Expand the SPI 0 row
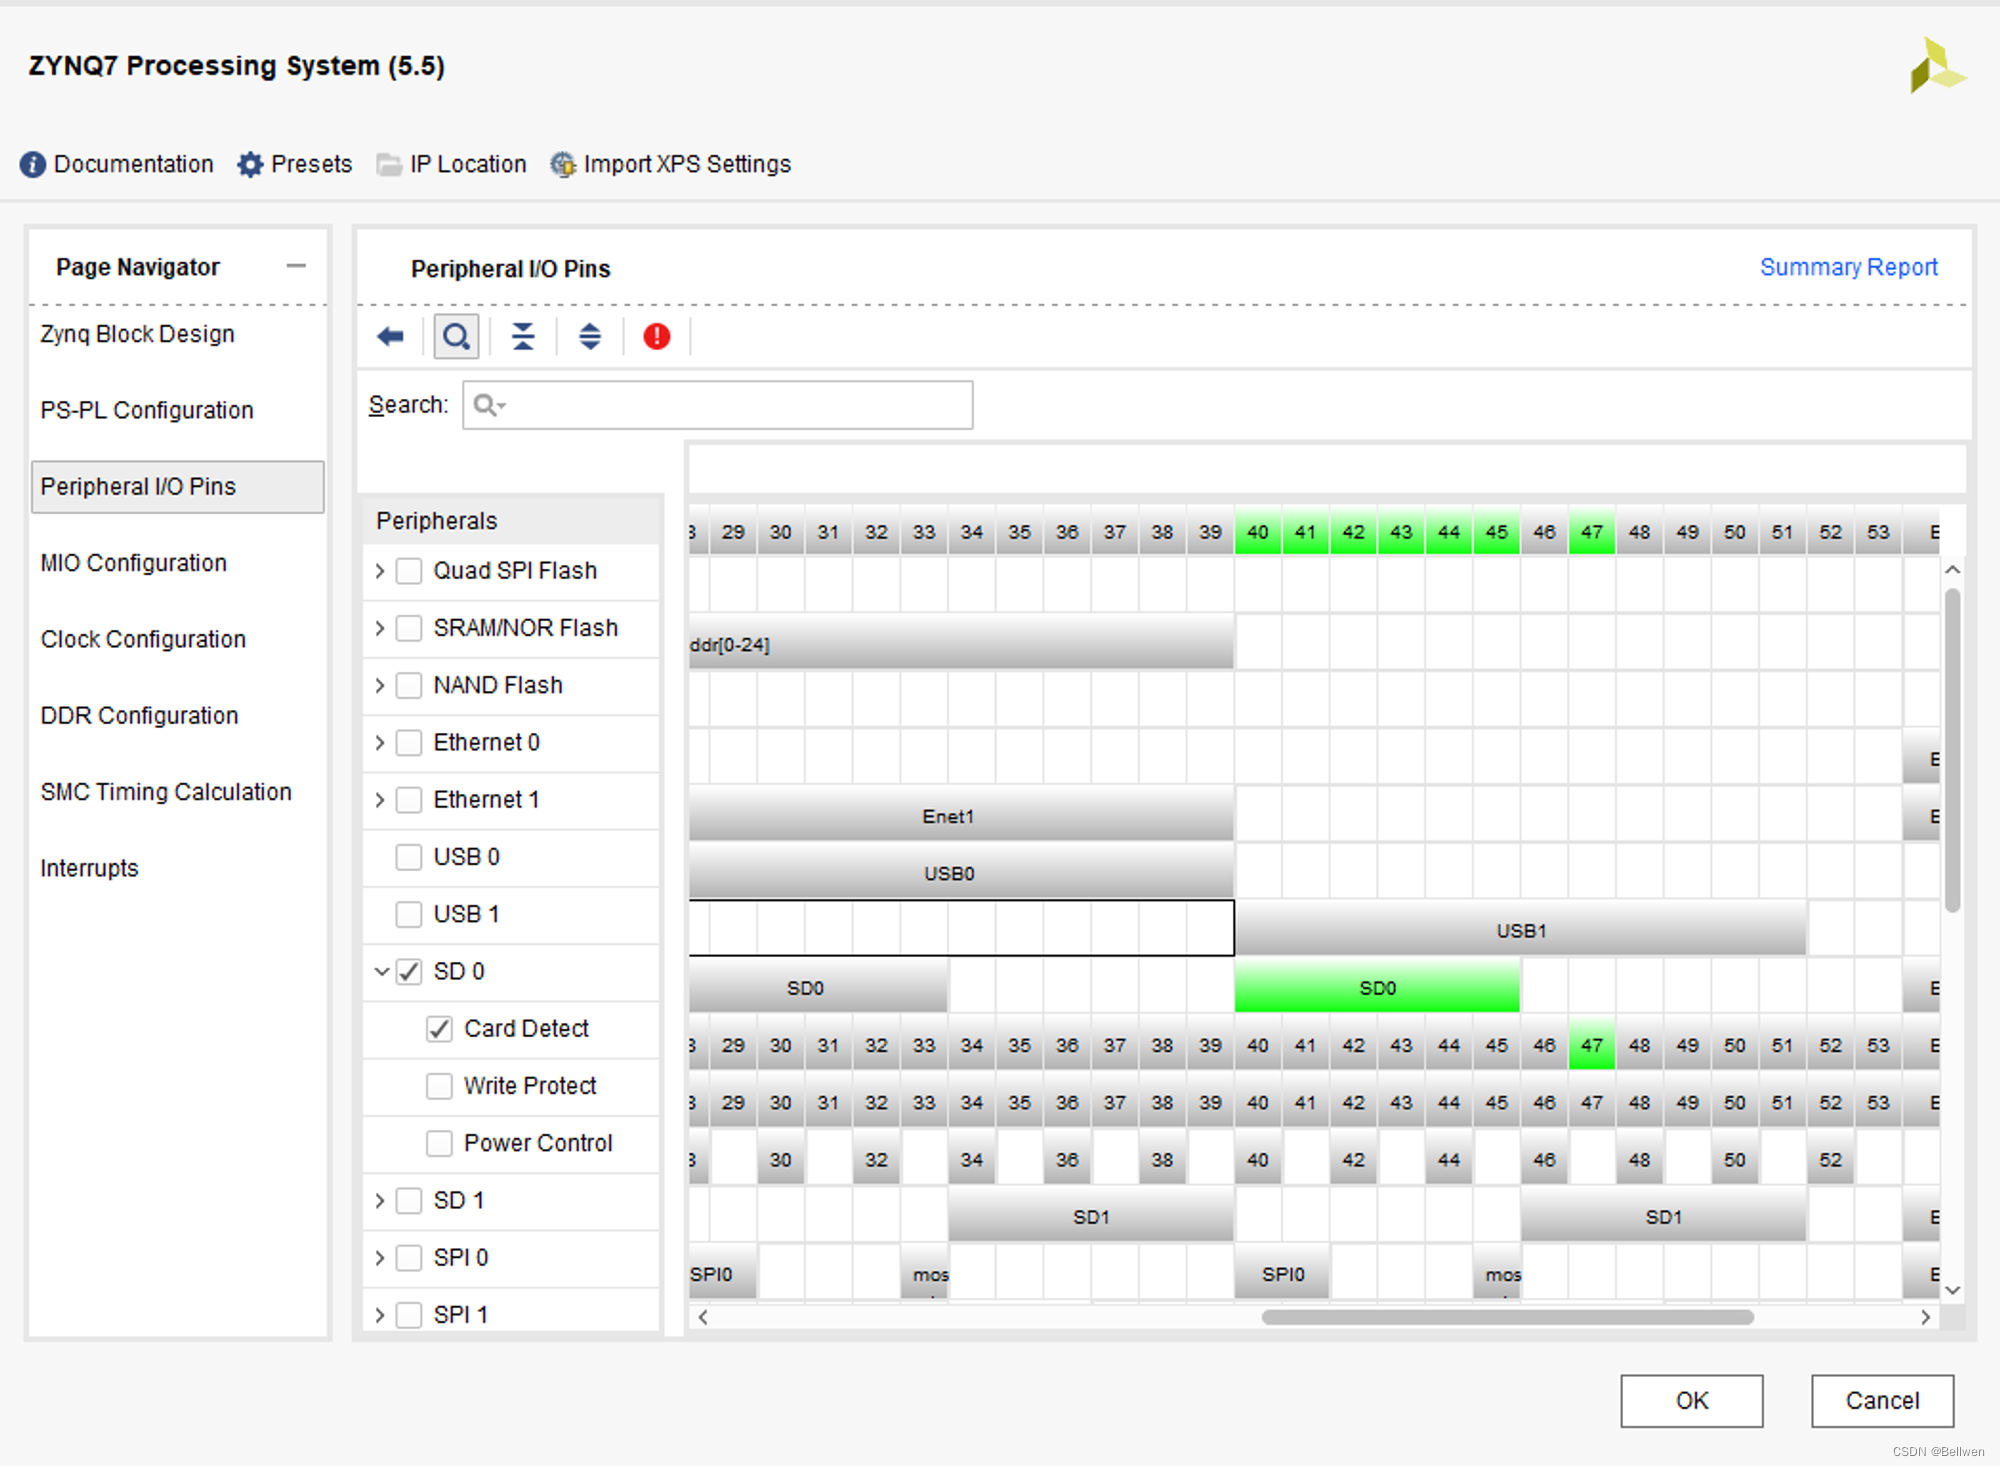The width and height of the screenshot is (2000, 1466). (x=380, y=1257)
